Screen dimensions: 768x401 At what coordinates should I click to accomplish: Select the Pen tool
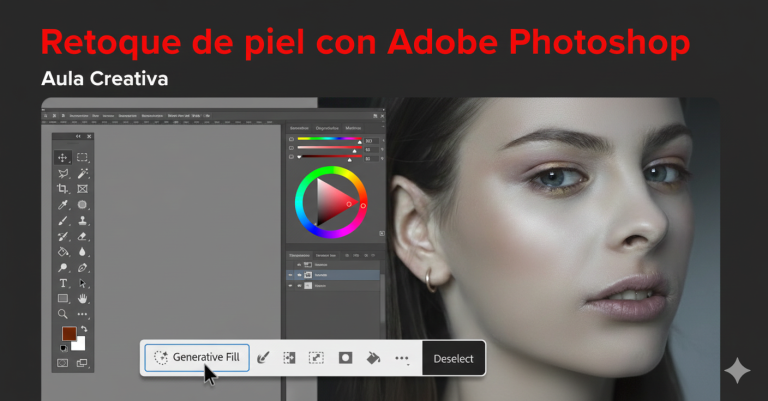coord(82,267)
